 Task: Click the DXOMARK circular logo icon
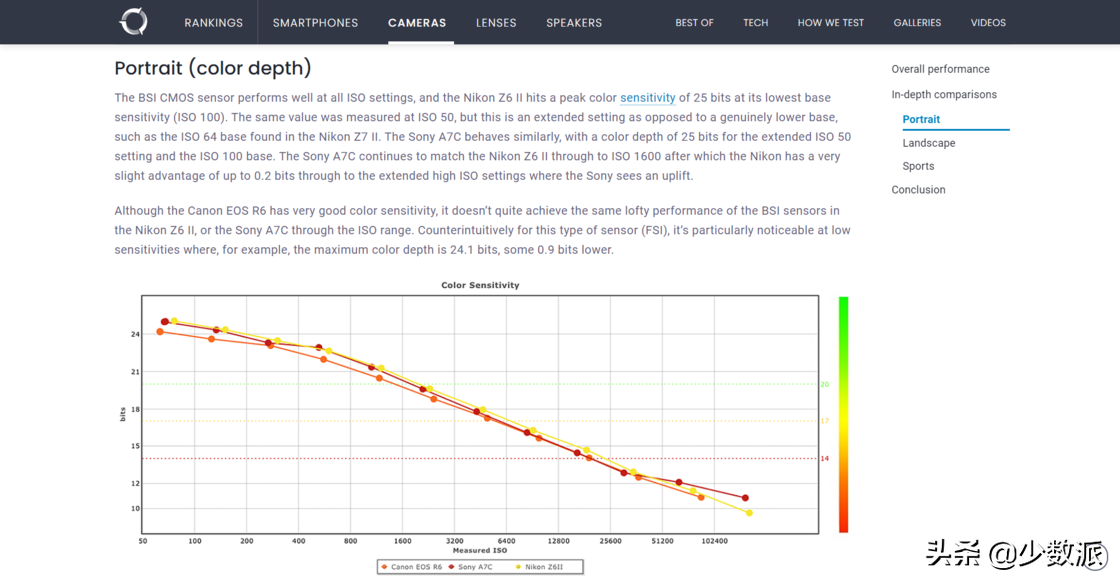[134, 21]
